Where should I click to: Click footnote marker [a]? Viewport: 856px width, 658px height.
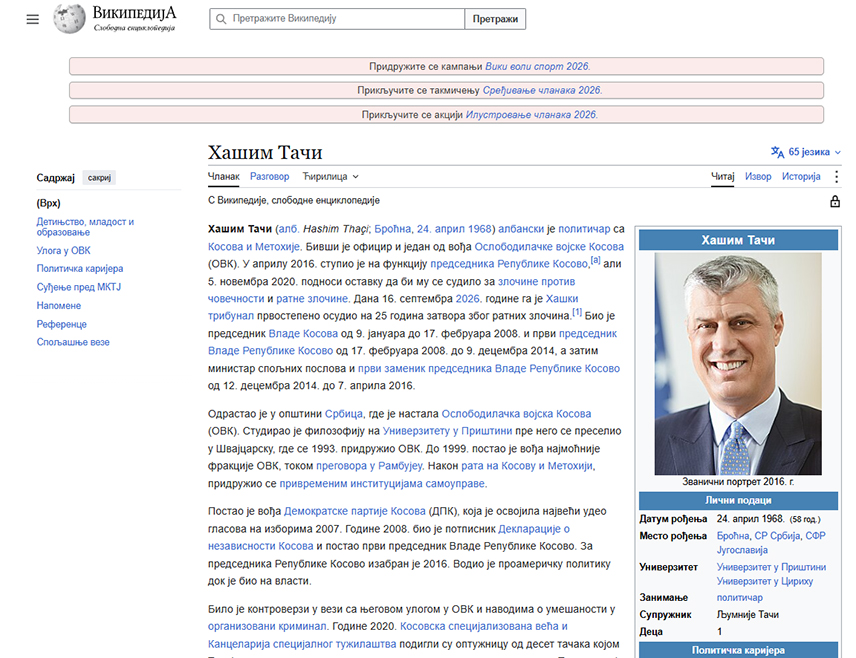(596, 260)
